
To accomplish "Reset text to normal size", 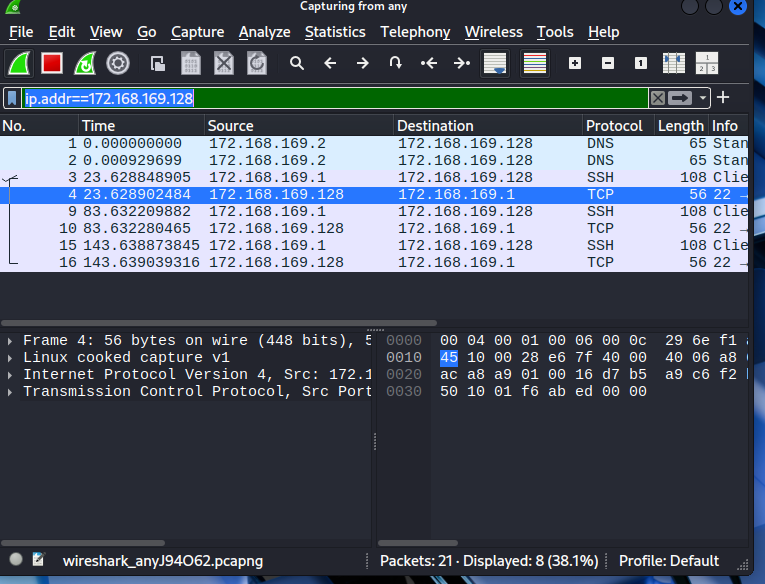I will click(x=641, y=63).
